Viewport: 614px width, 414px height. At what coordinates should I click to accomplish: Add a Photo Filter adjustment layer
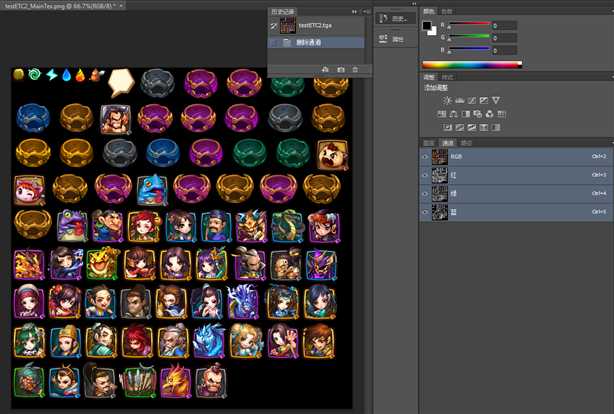click(x=477, y=114)
